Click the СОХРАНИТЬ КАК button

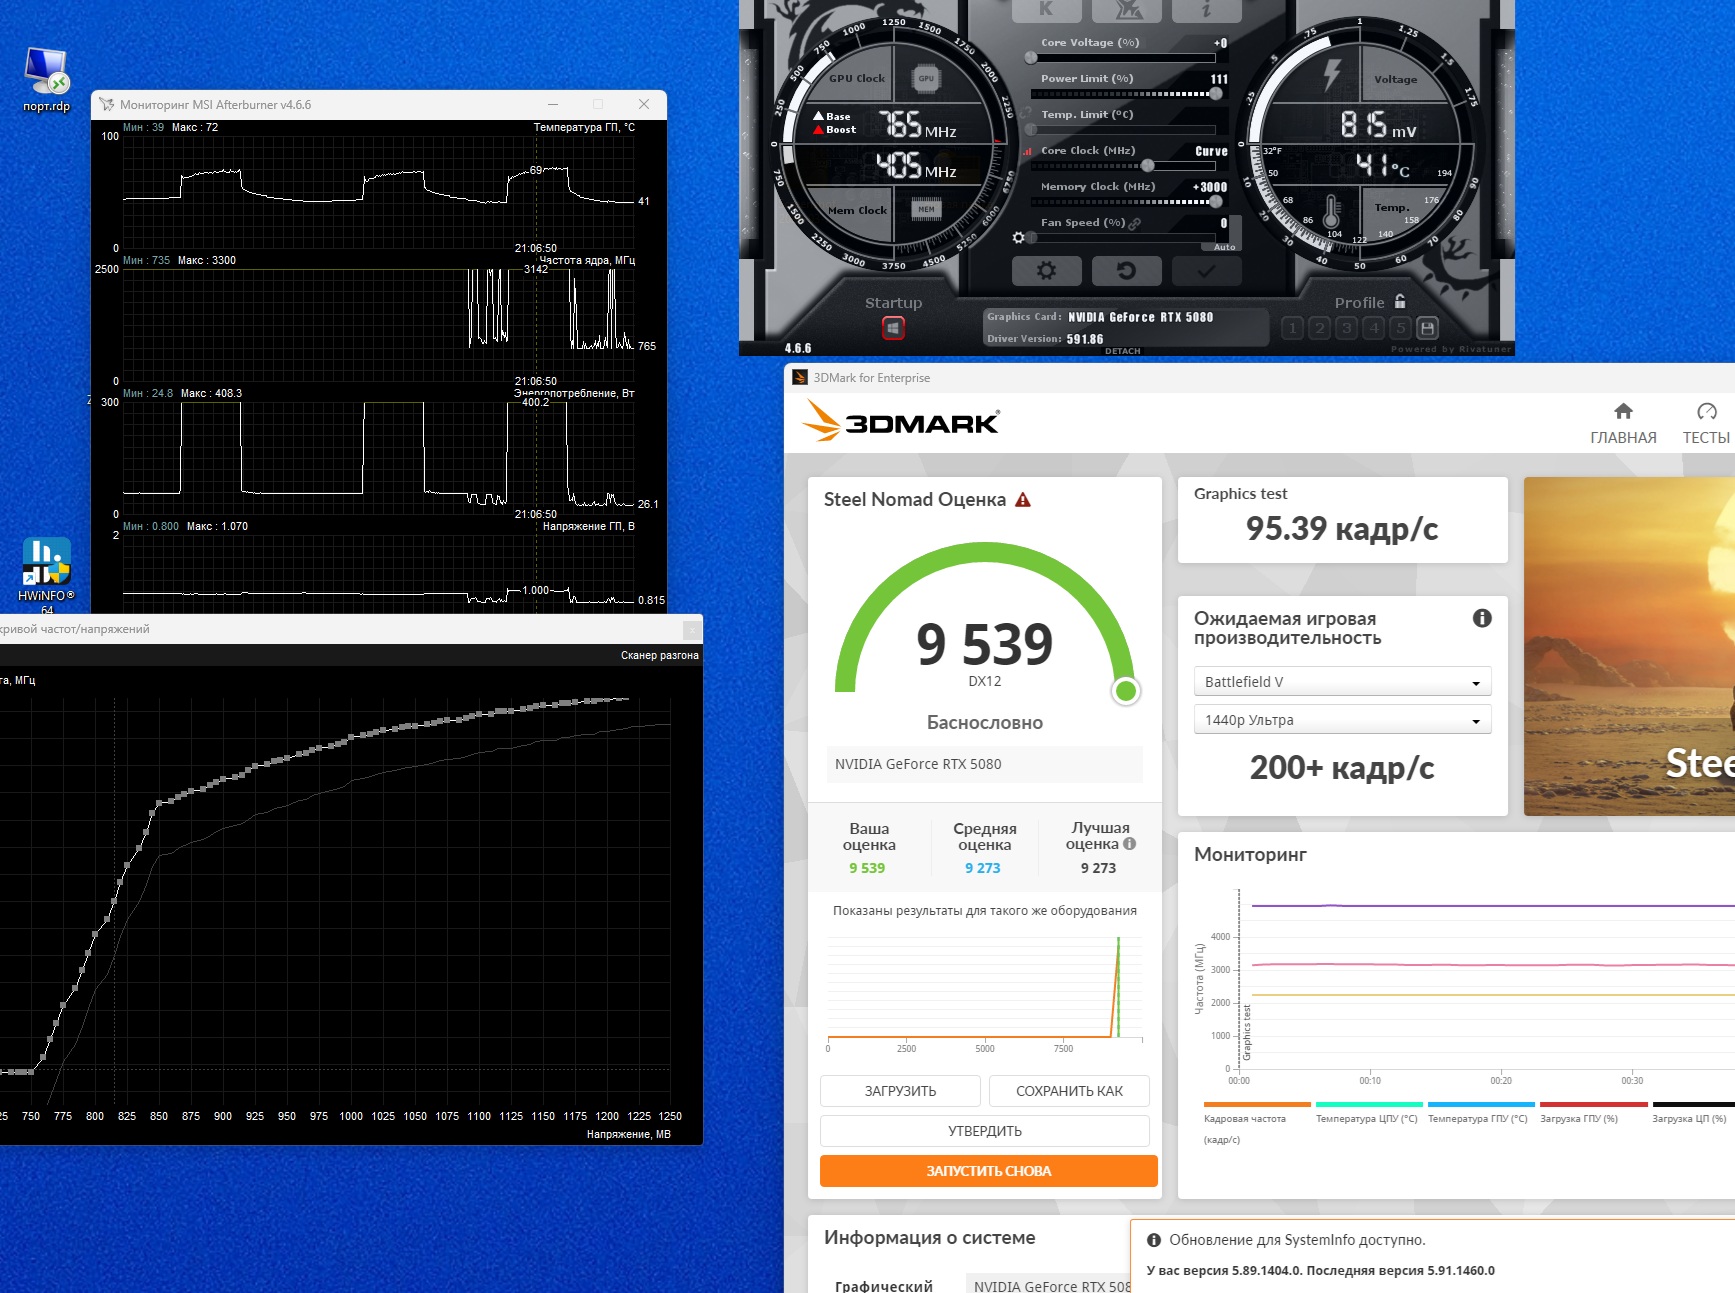(x=1069, y=1091)
